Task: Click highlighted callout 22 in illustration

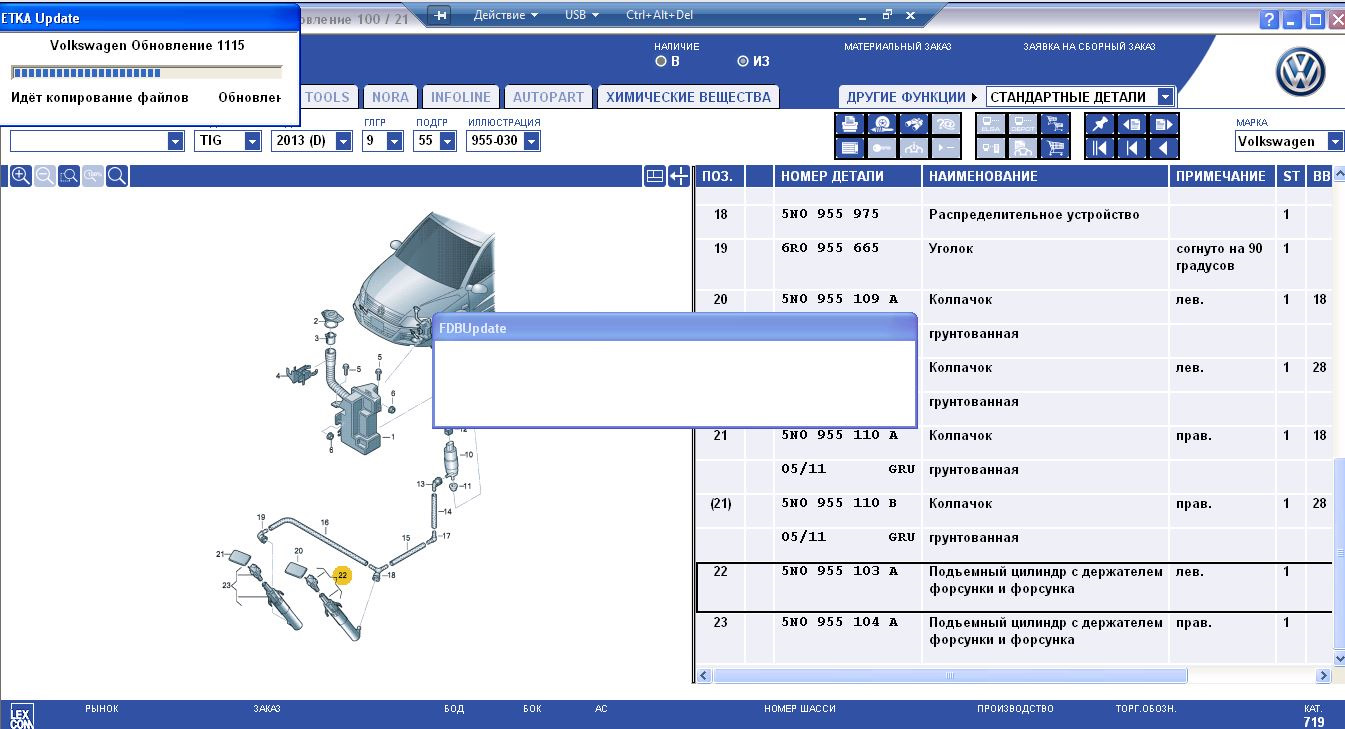Action: click(342, 575)
